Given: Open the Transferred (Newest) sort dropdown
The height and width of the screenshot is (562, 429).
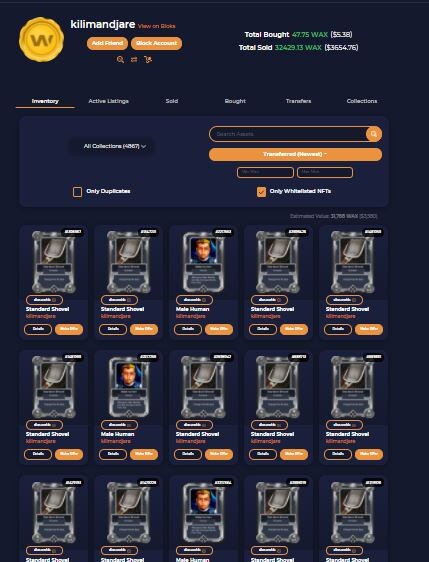Looking at the screenshot, I should 295,154.
